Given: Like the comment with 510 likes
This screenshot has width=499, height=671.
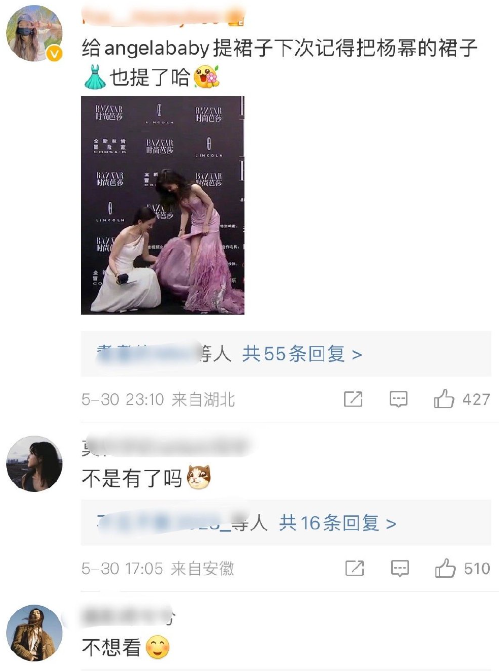Looking at the screenshot, I should pos(445,568).
